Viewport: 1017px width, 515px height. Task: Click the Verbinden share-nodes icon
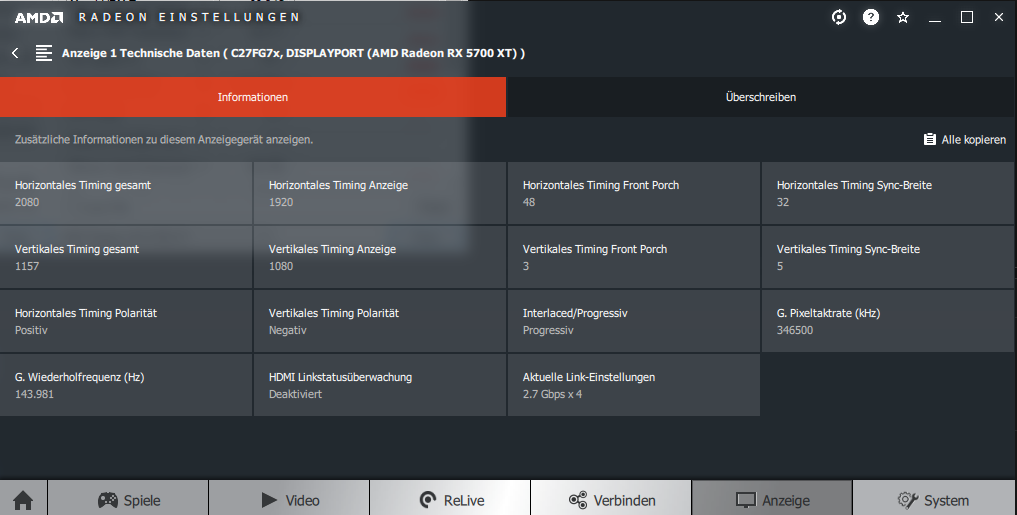pos(578,500)
